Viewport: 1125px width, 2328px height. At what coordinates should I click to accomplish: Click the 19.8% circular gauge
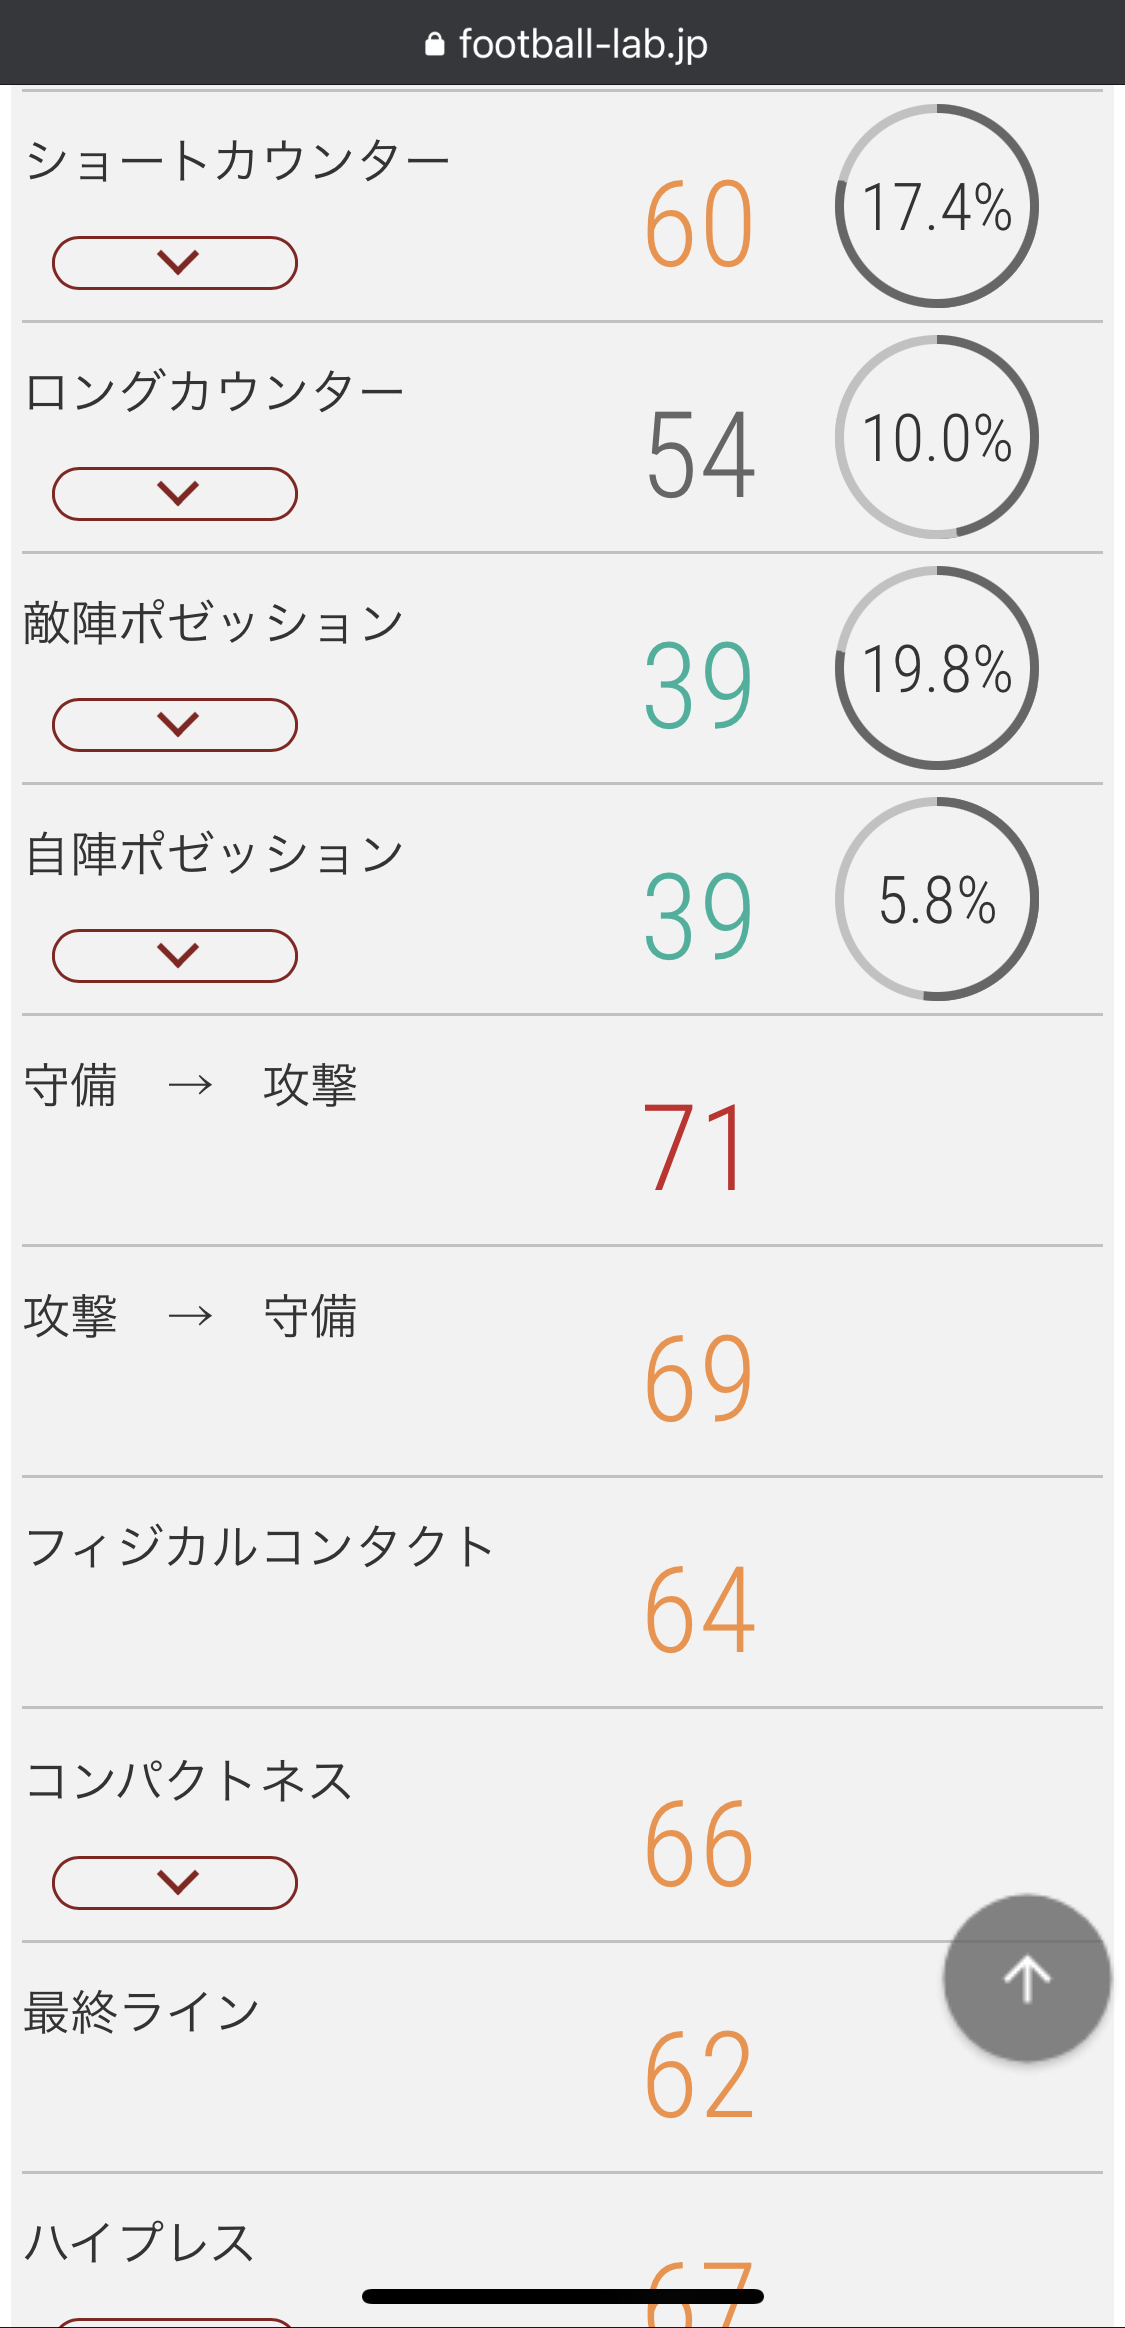click(937, 668)
